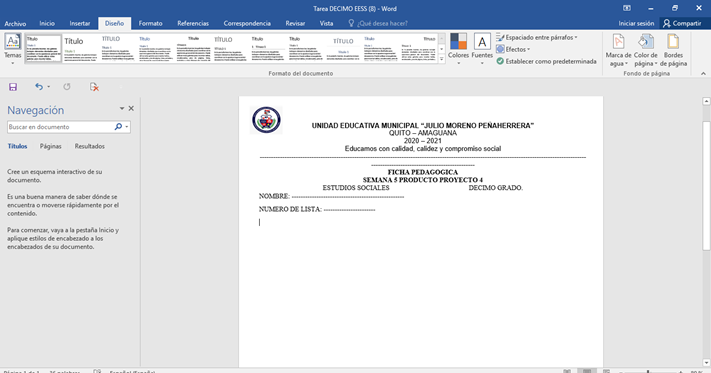Collapse the ribbon with the chevron
Image resolution: width=711 pixels, height=373 pixels.
(703, 73)
